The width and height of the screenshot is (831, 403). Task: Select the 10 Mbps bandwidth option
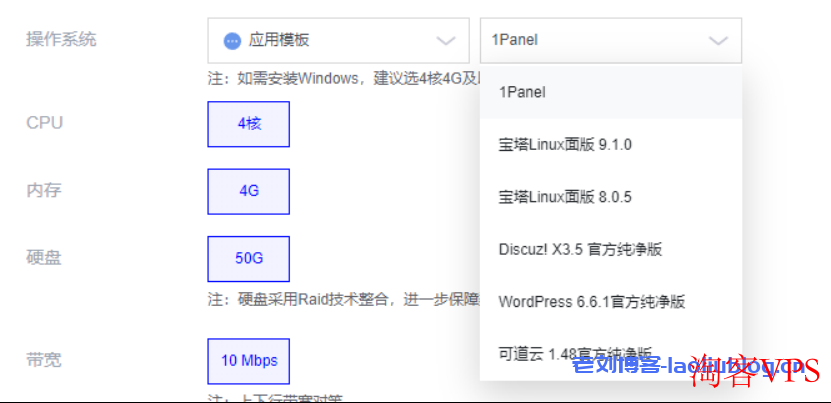tap(249, 361)
